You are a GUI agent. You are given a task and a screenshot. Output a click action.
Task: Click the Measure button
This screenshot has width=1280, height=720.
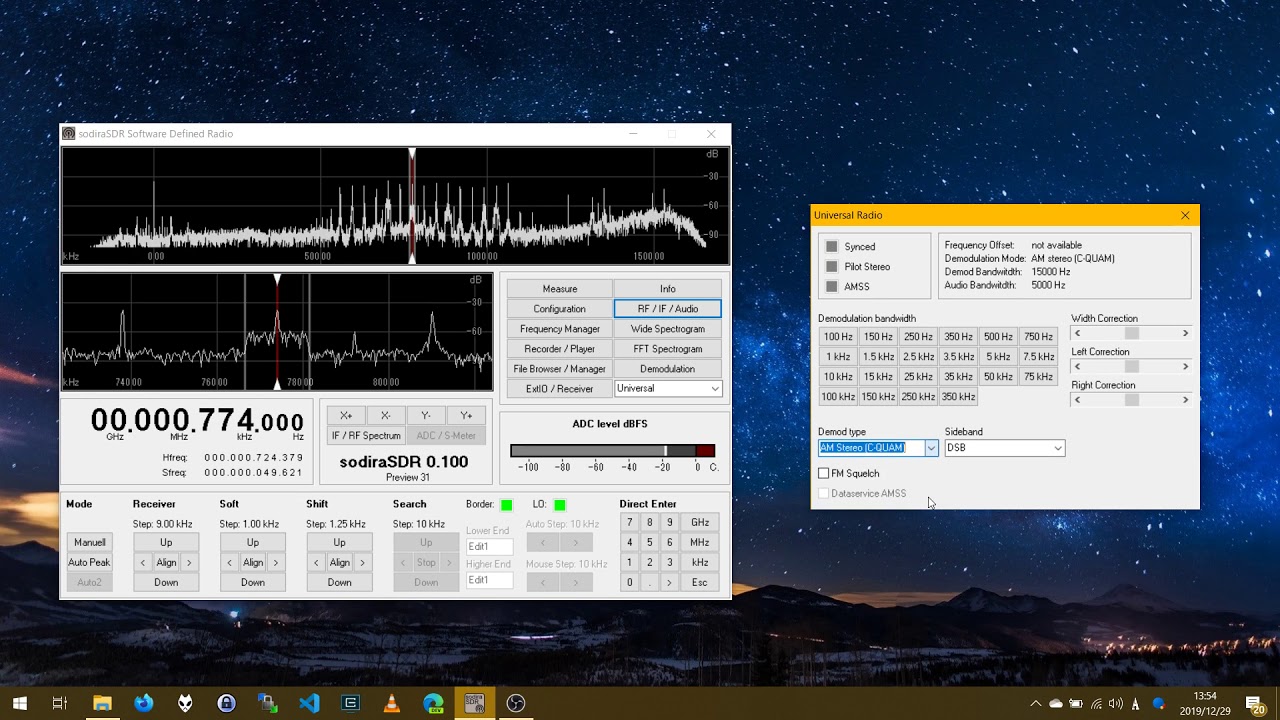560,289
